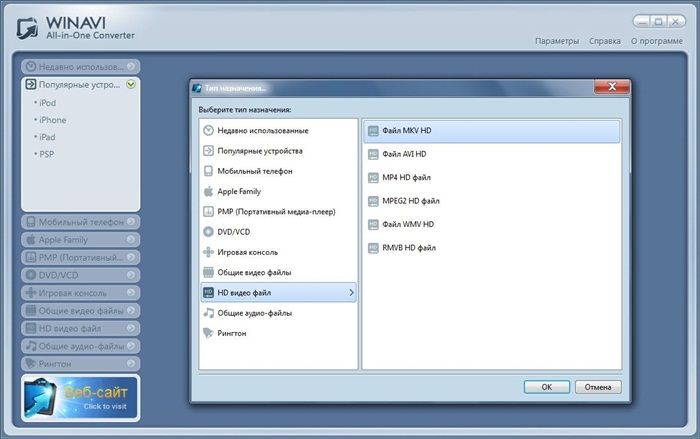
Task: Click the music note icon for common audio files
Action: point(208,313)
